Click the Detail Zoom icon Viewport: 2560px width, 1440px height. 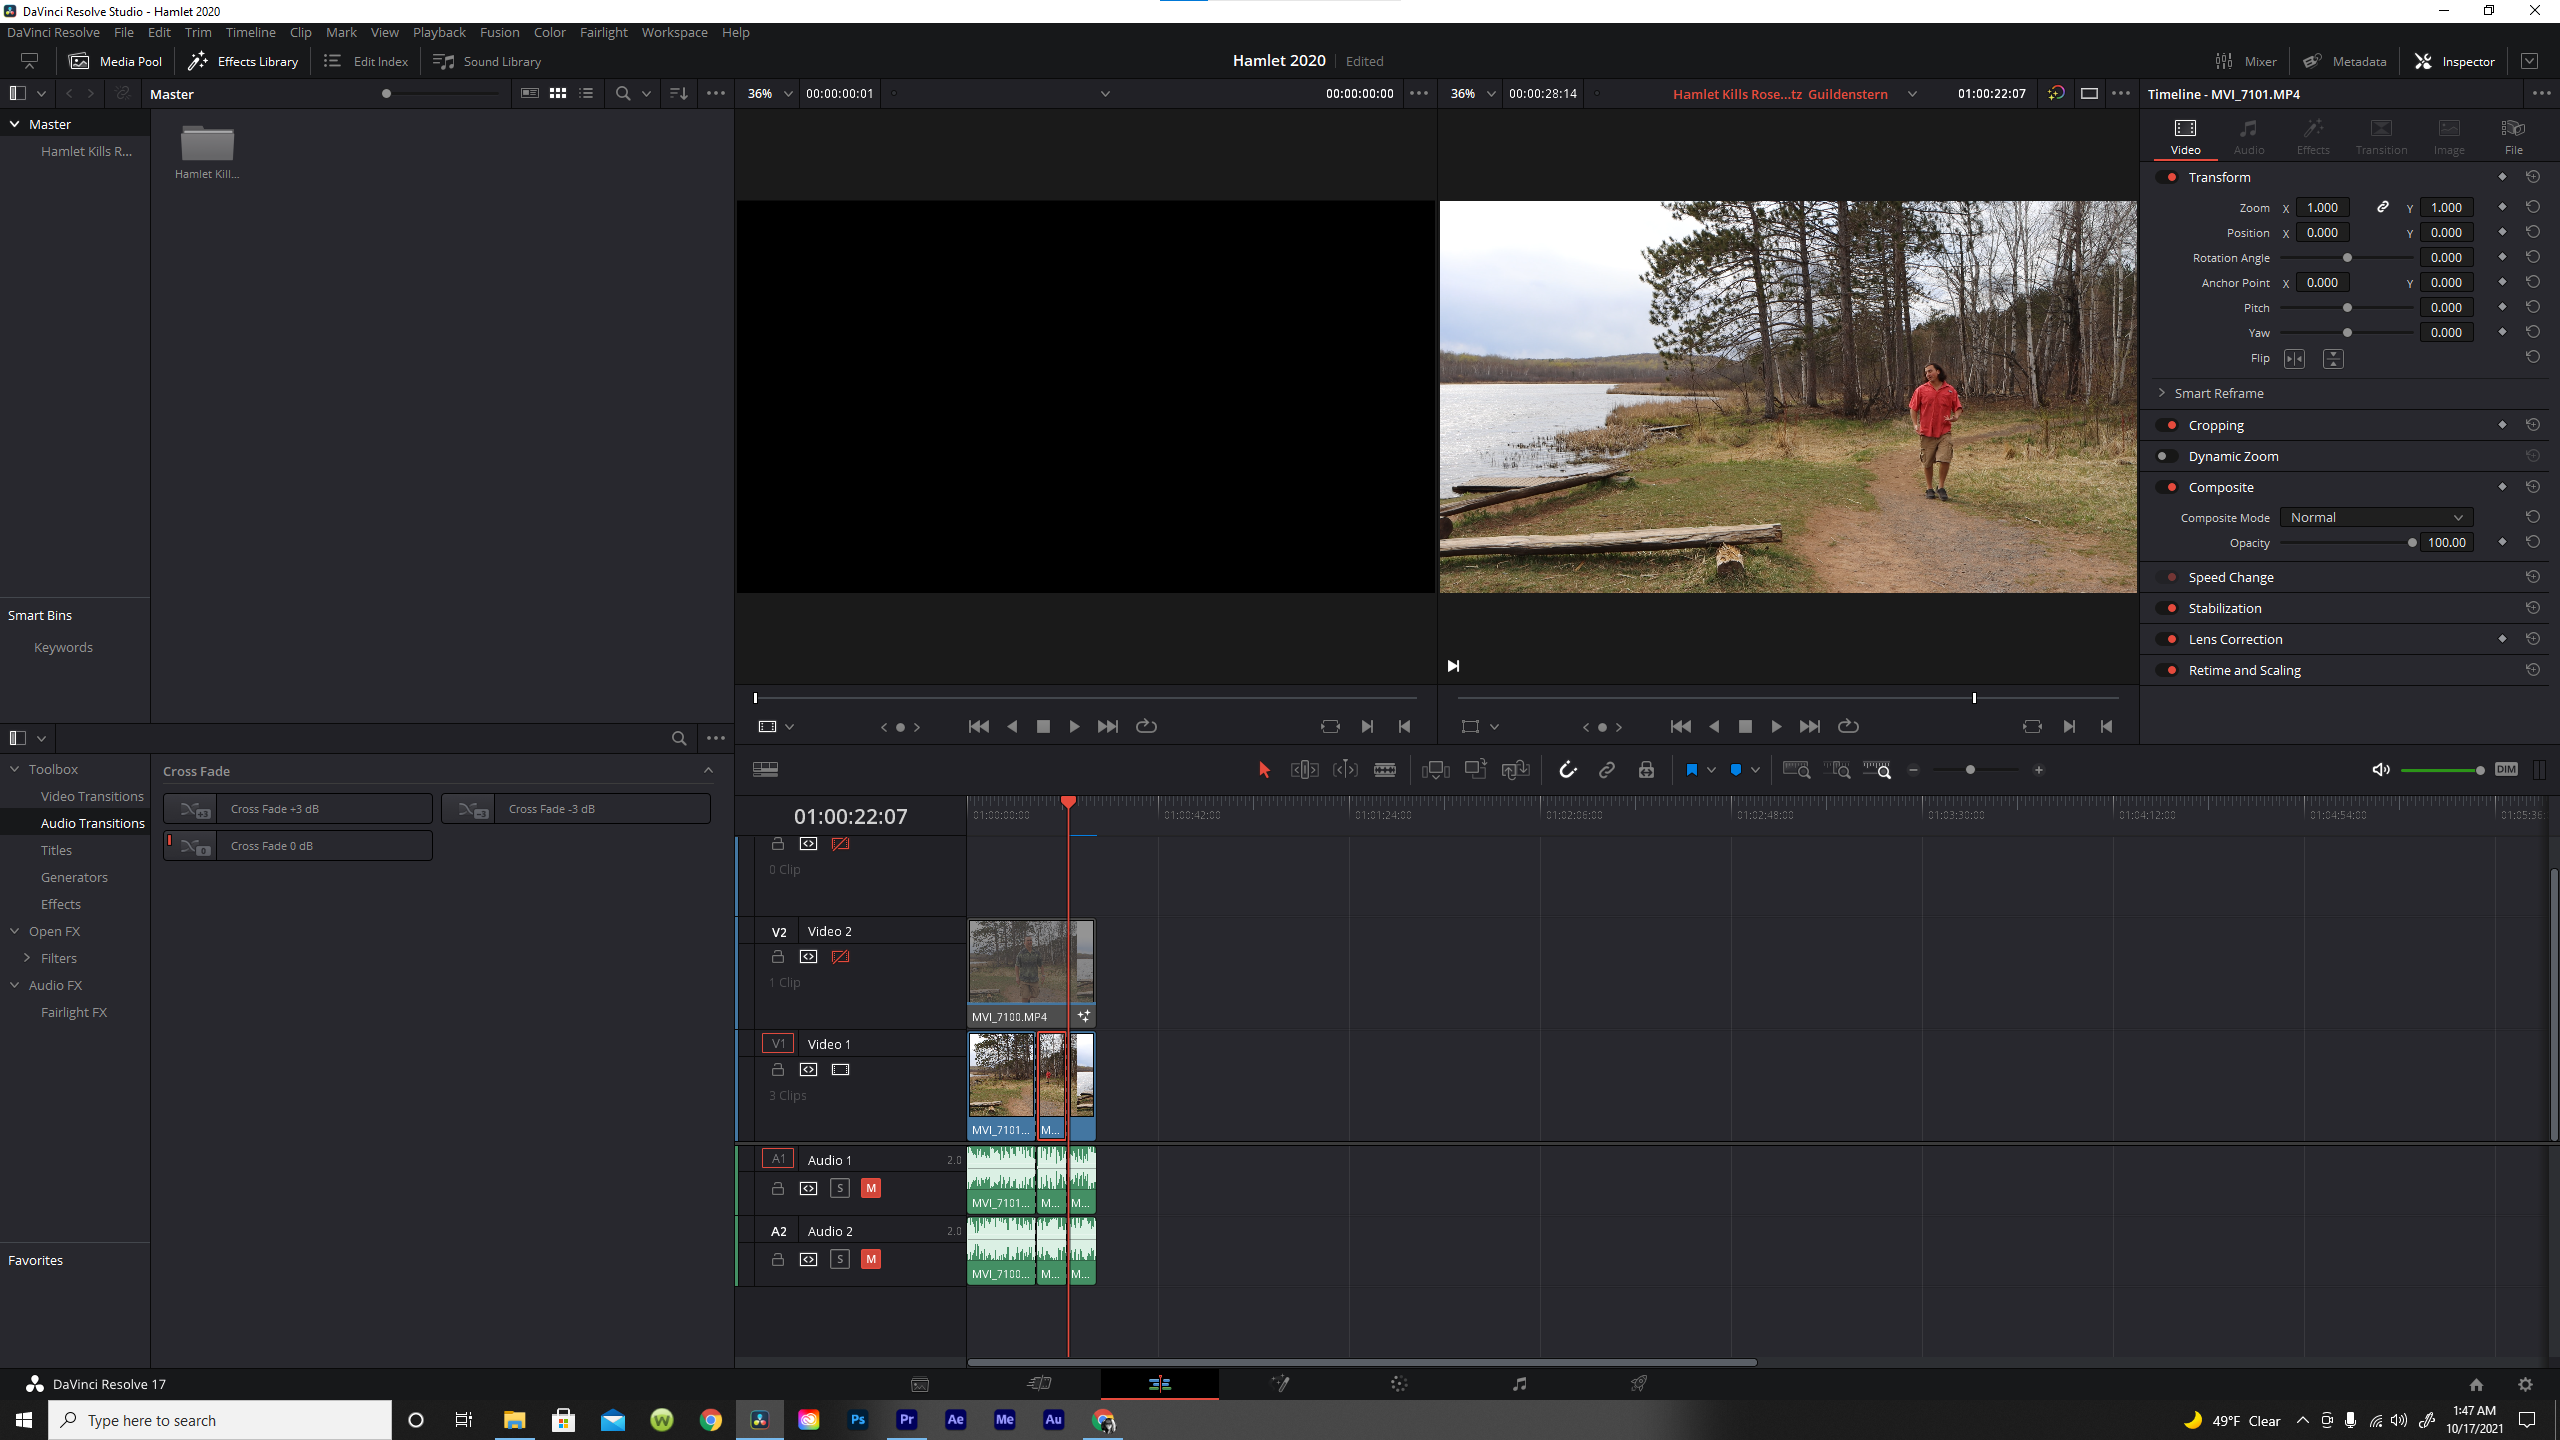coord(1837,769)
